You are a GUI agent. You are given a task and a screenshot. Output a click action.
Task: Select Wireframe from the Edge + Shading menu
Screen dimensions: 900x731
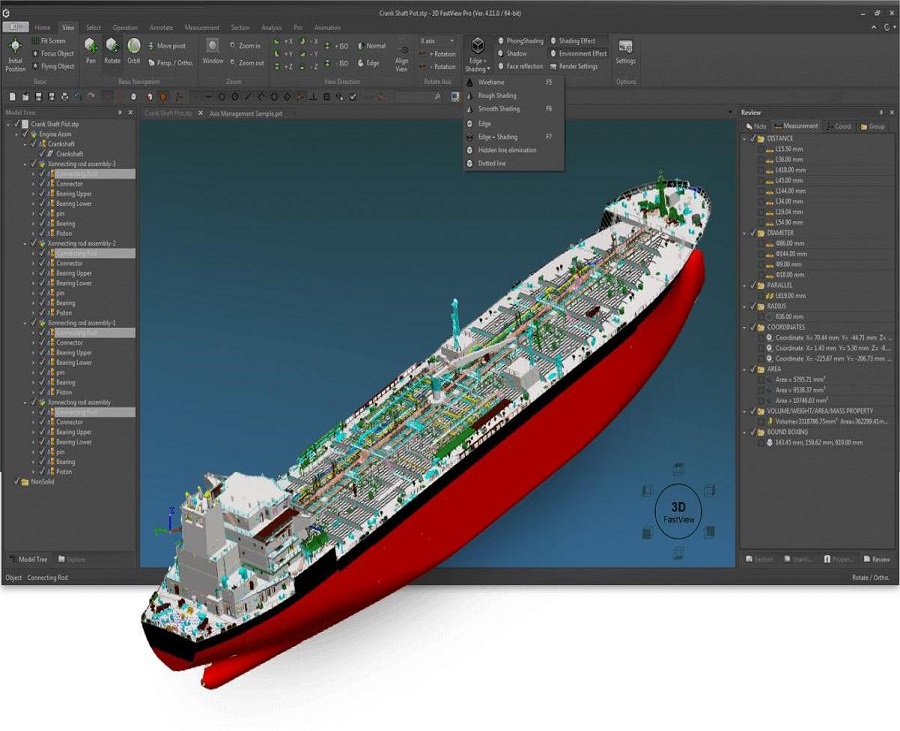pos(492,82)
